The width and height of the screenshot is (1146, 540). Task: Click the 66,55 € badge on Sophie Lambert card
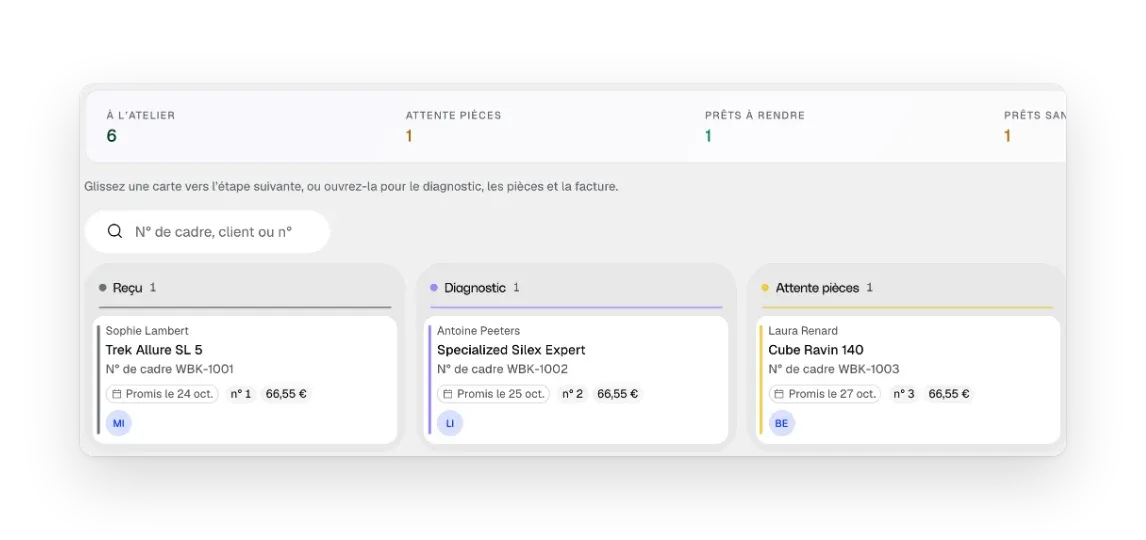click(x=286, y=394)
